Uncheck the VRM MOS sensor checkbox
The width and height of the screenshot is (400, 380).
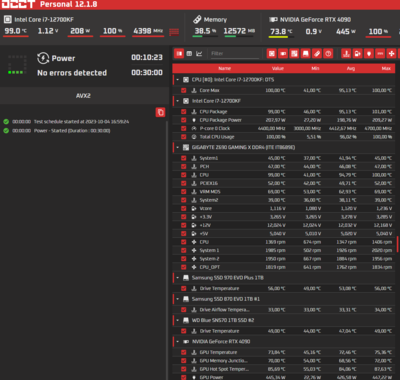[x=183, y=192]
